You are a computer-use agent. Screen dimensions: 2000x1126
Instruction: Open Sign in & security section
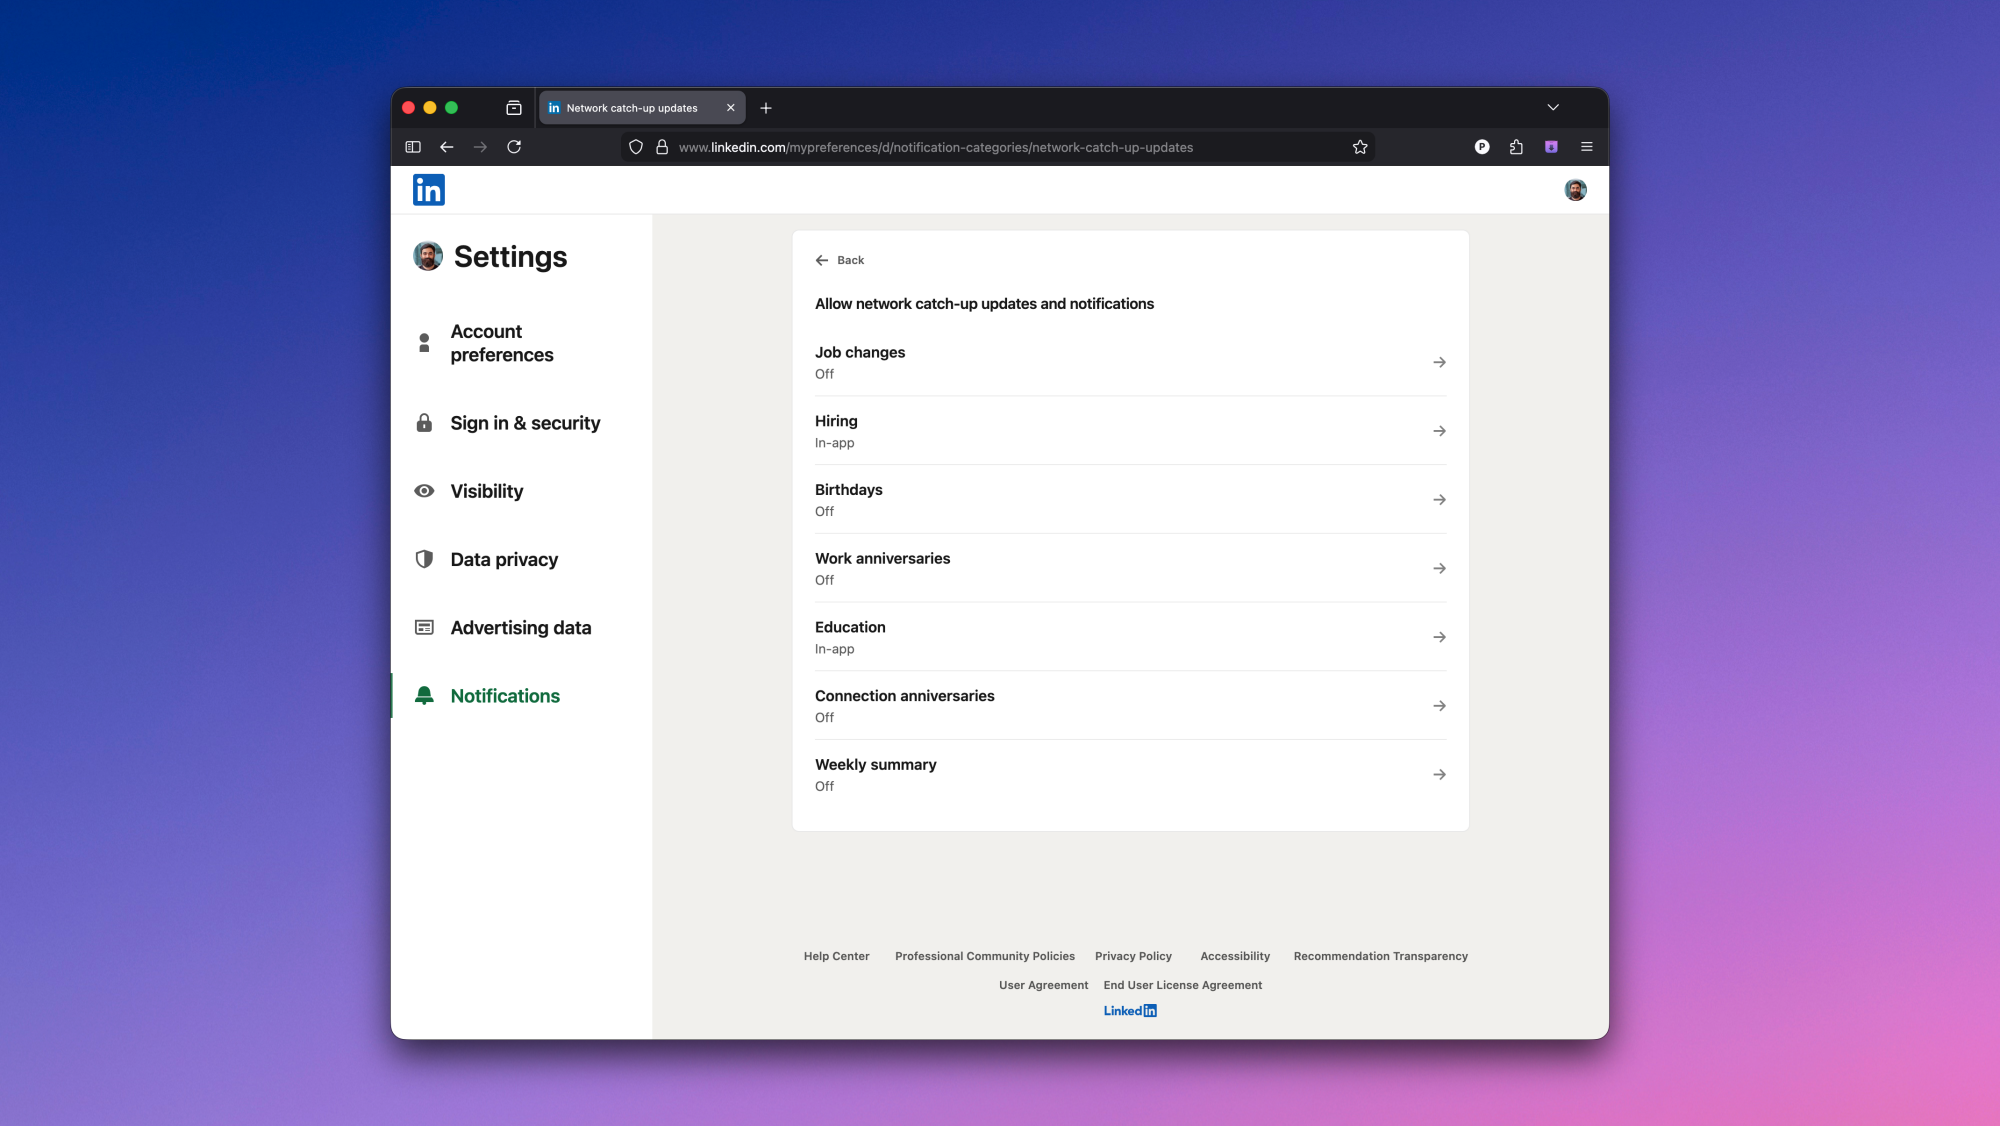pos(525,423)
